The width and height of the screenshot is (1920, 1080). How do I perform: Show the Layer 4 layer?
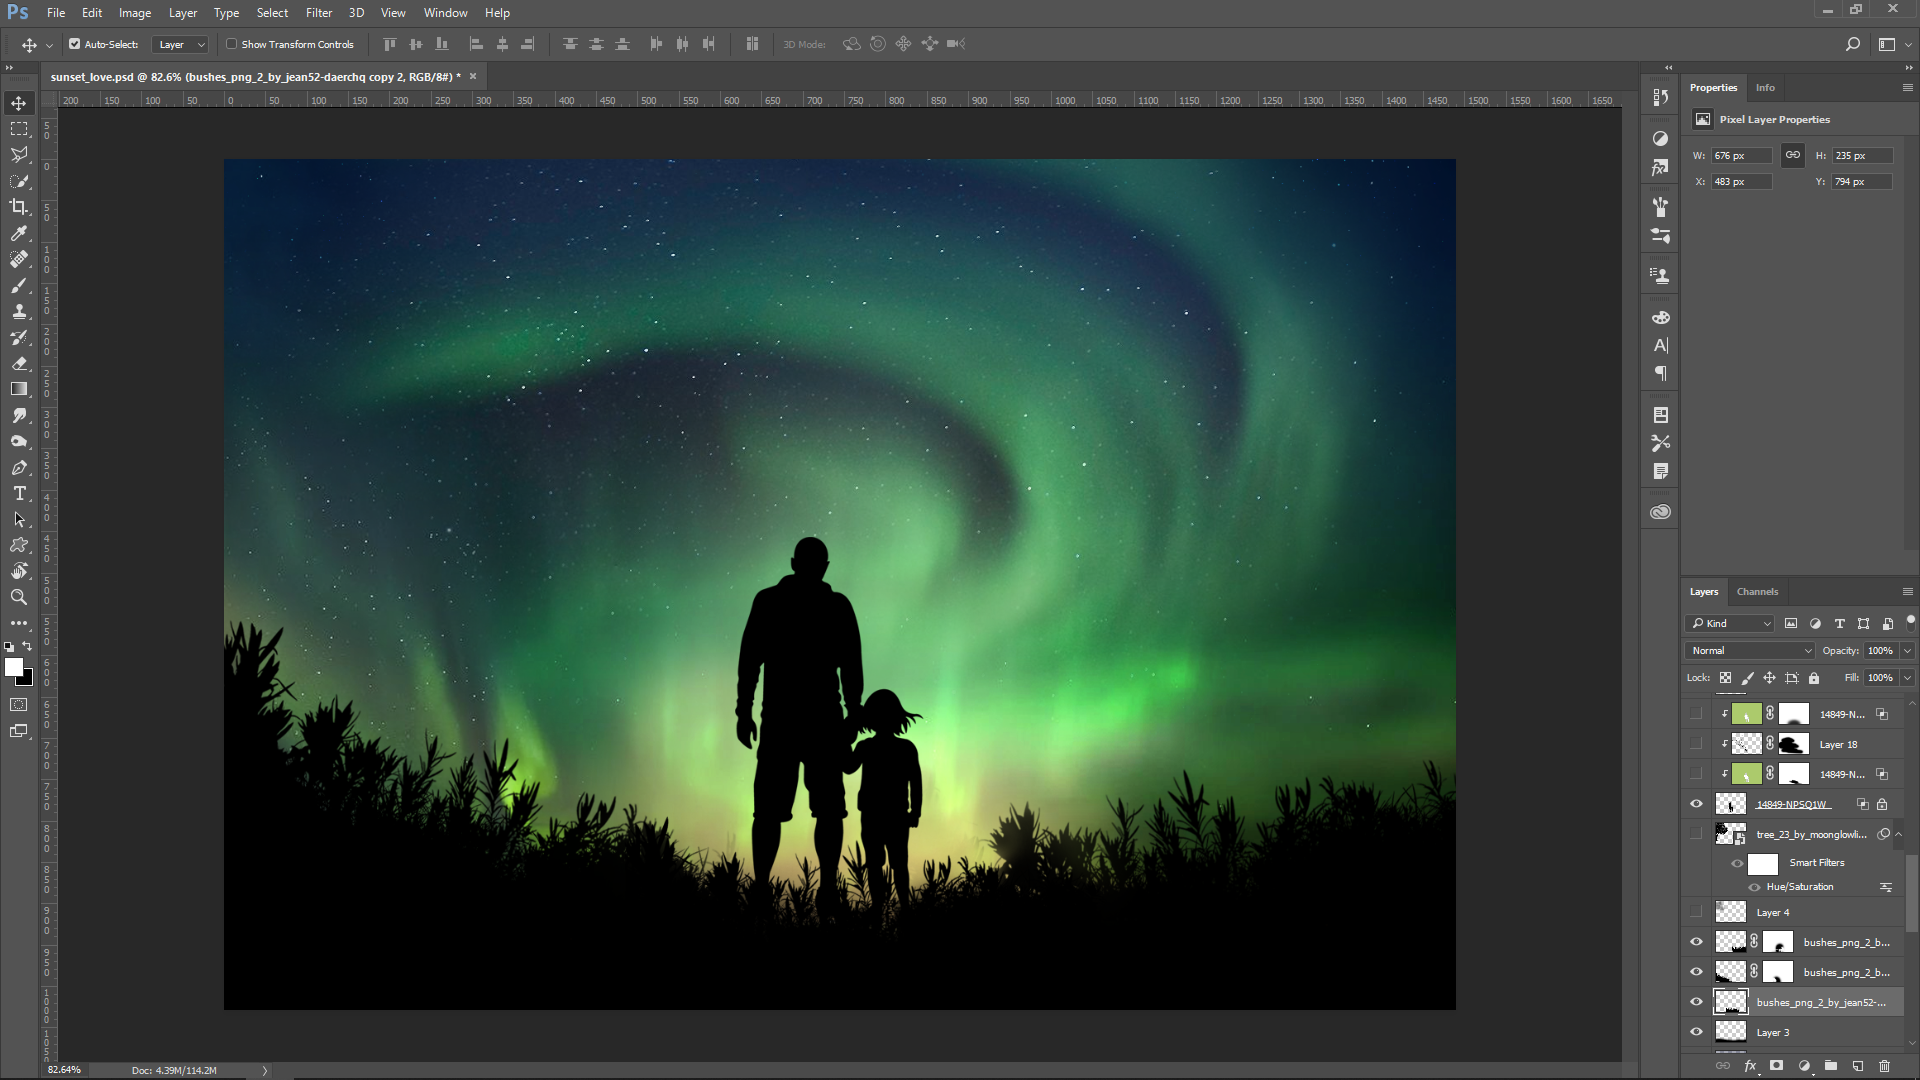(1696, 912)
